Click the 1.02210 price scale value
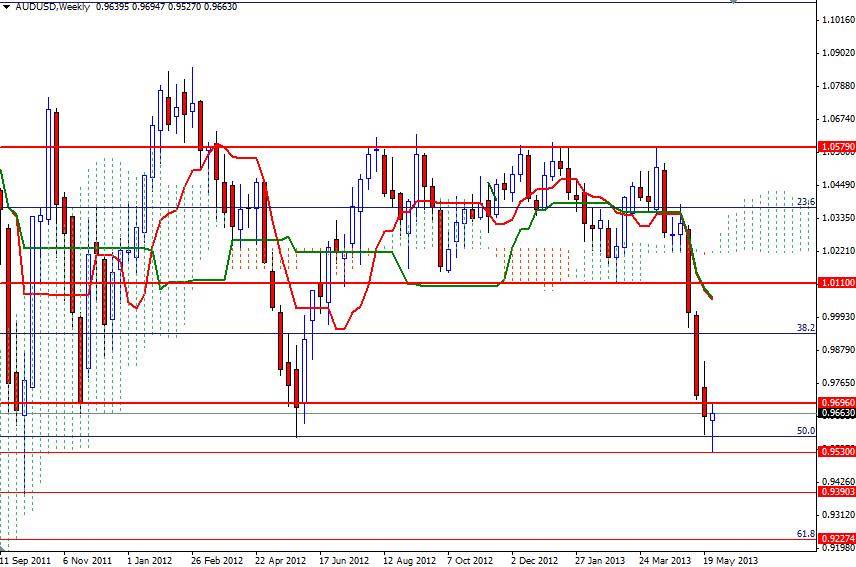 pos(838,250)
